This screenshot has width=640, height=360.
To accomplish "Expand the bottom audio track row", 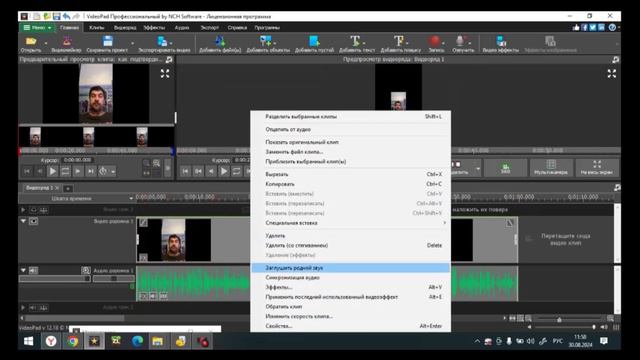I will (x=23, y=307).
